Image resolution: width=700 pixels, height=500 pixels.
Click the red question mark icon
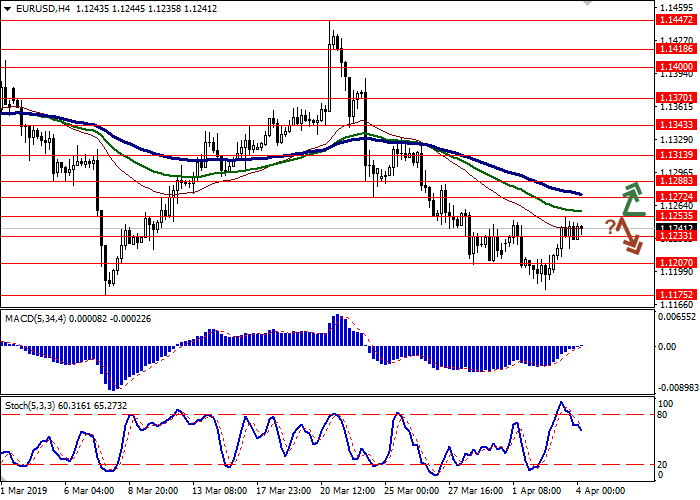(609, 225)
